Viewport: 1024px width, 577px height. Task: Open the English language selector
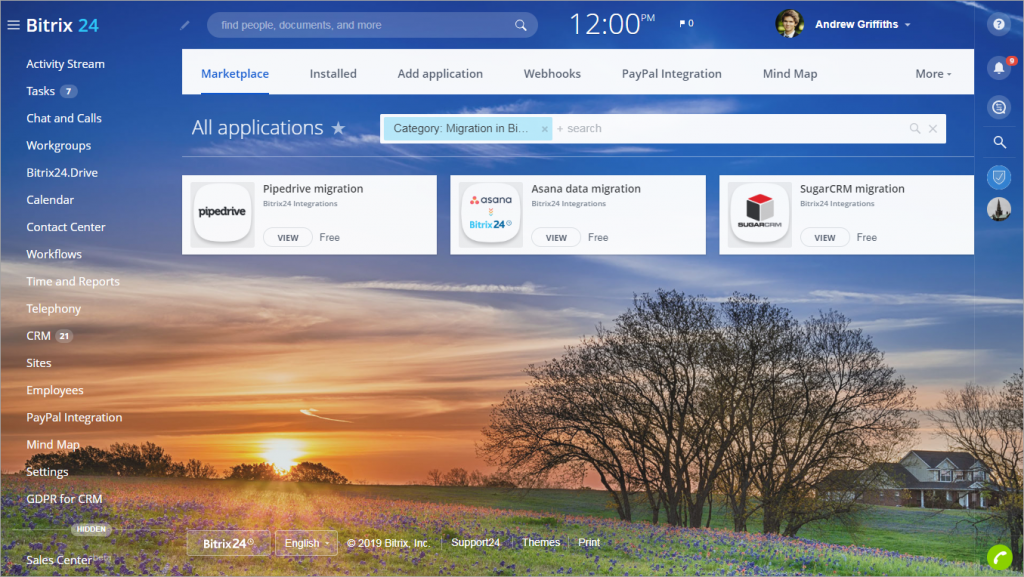tap(306, 543)
